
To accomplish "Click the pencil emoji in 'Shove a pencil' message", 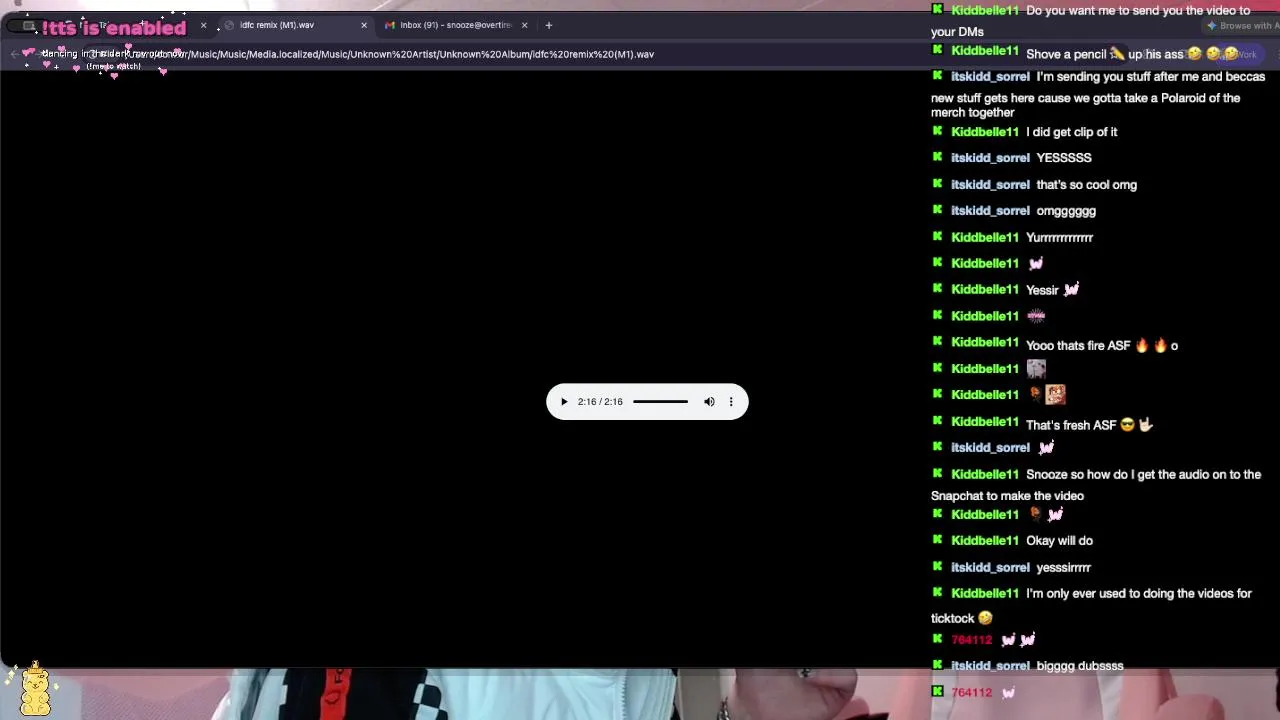I will coord(1117,54).
